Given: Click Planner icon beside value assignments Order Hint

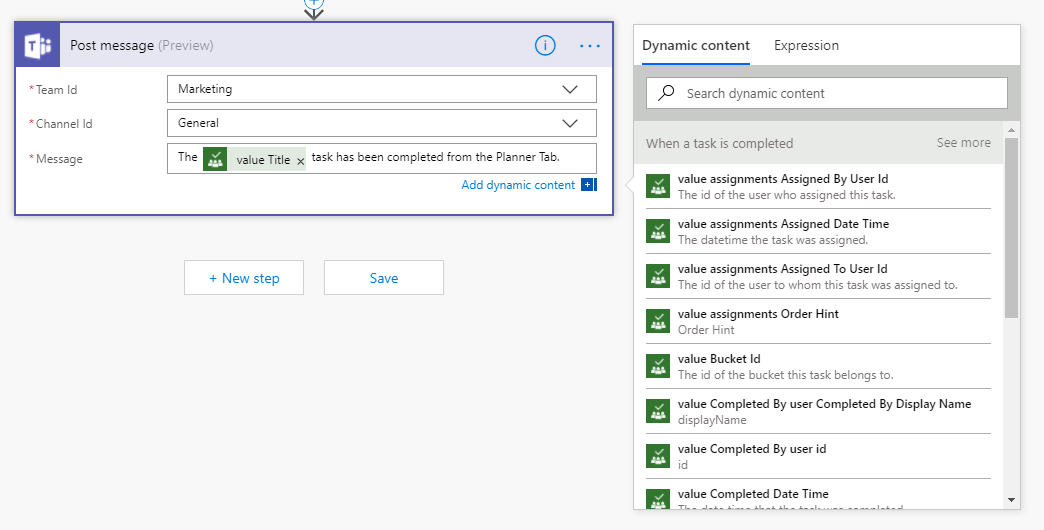Looking at the screenshot, I should (658, 321).
